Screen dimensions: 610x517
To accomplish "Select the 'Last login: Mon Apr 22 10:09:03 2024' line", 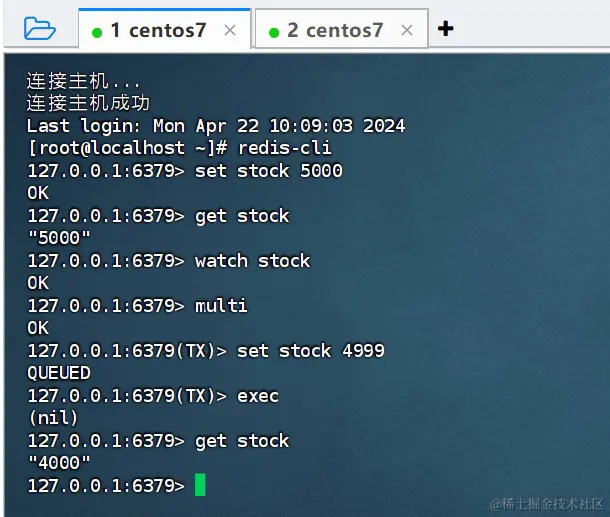I will [x=216, y=126].
